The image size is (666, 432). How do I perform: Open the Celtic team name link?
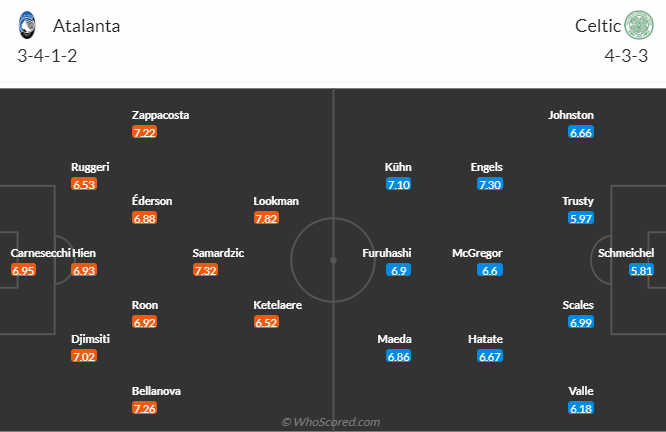click(x=596, y=26)
